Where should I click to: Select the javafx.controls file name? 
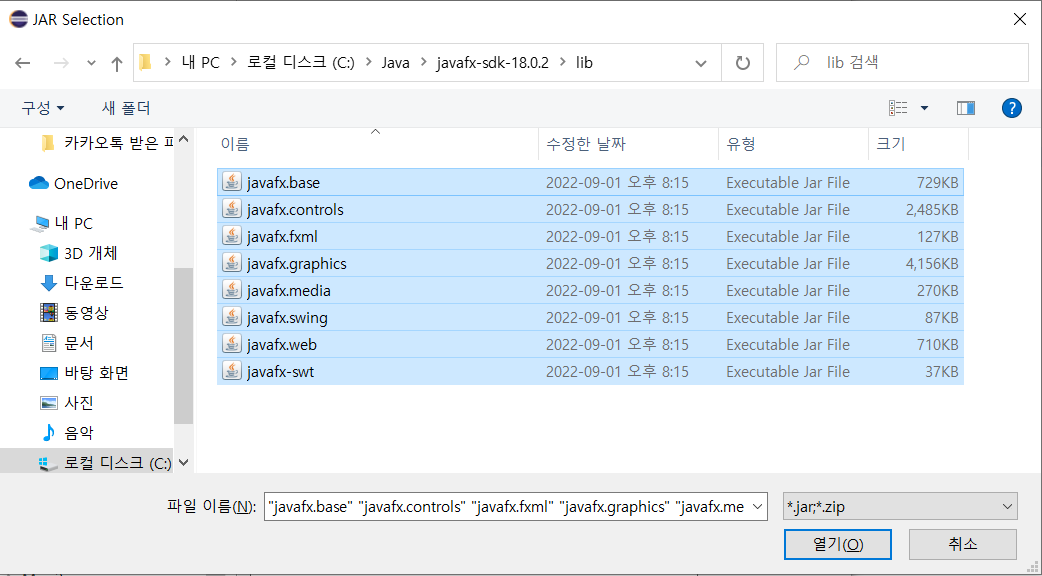point(295,210)
